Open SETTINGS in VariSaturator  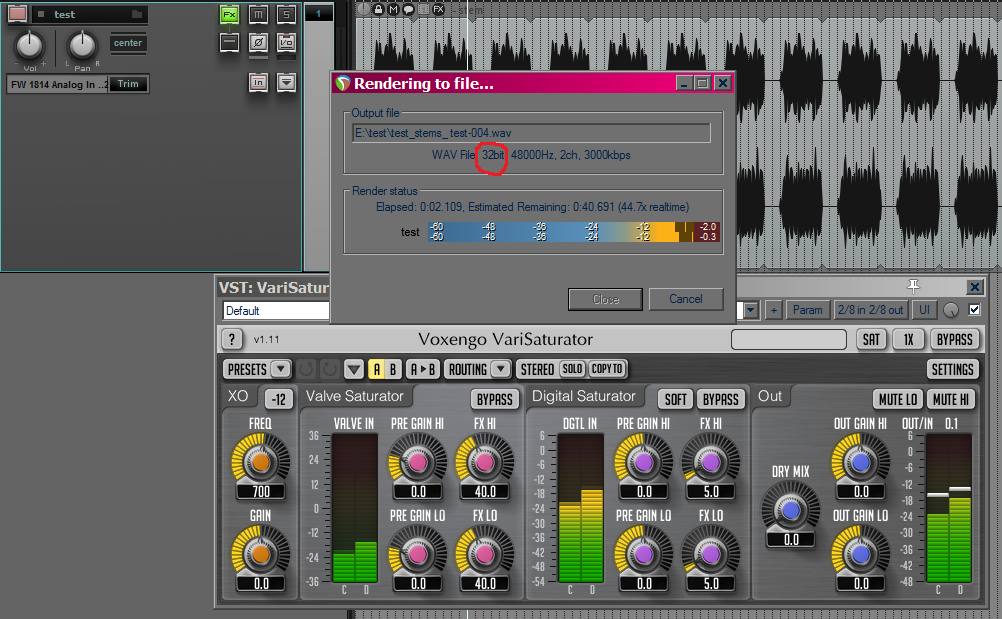[x=952, y=369]
